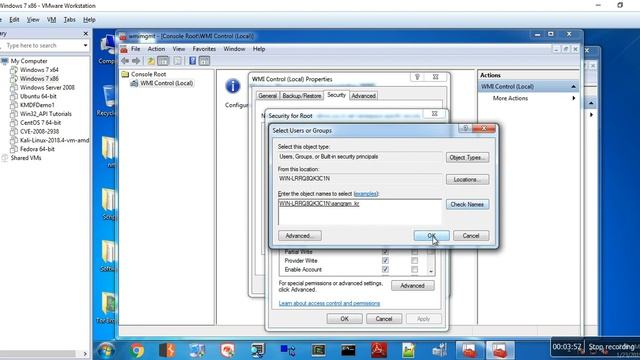Click the WMI Control Properties help question button
This screenshot has width=640, height=360.
tap(417, 77)
